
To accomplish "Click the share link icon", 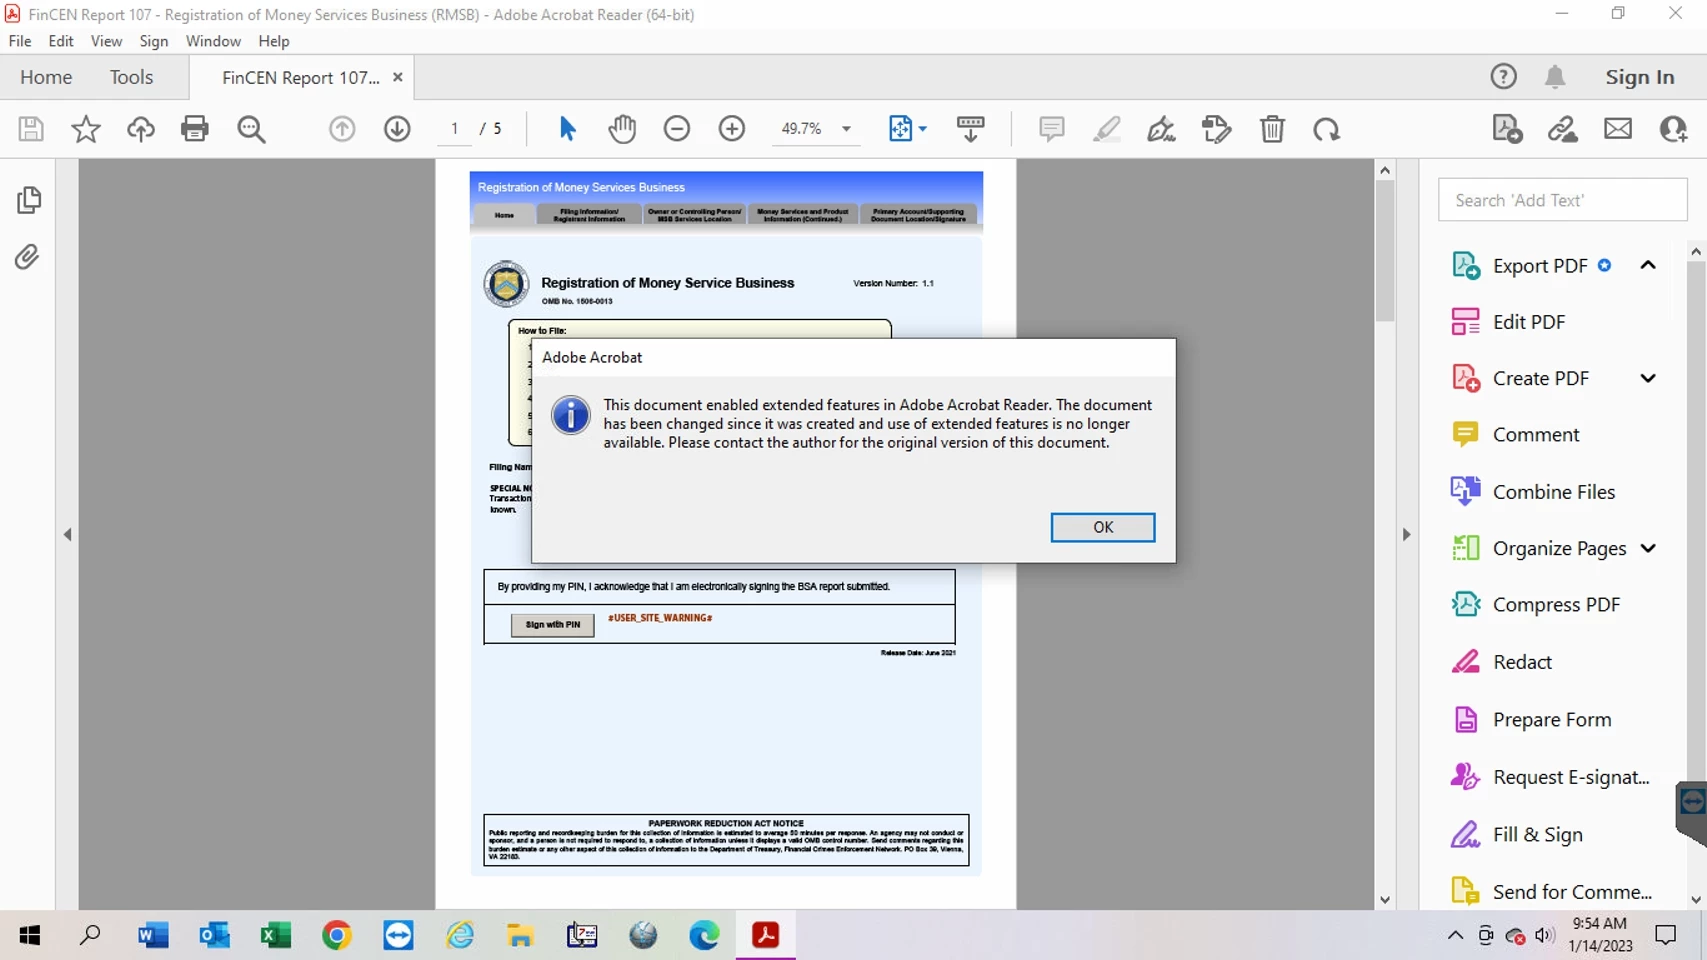I will coord(1563,129).
